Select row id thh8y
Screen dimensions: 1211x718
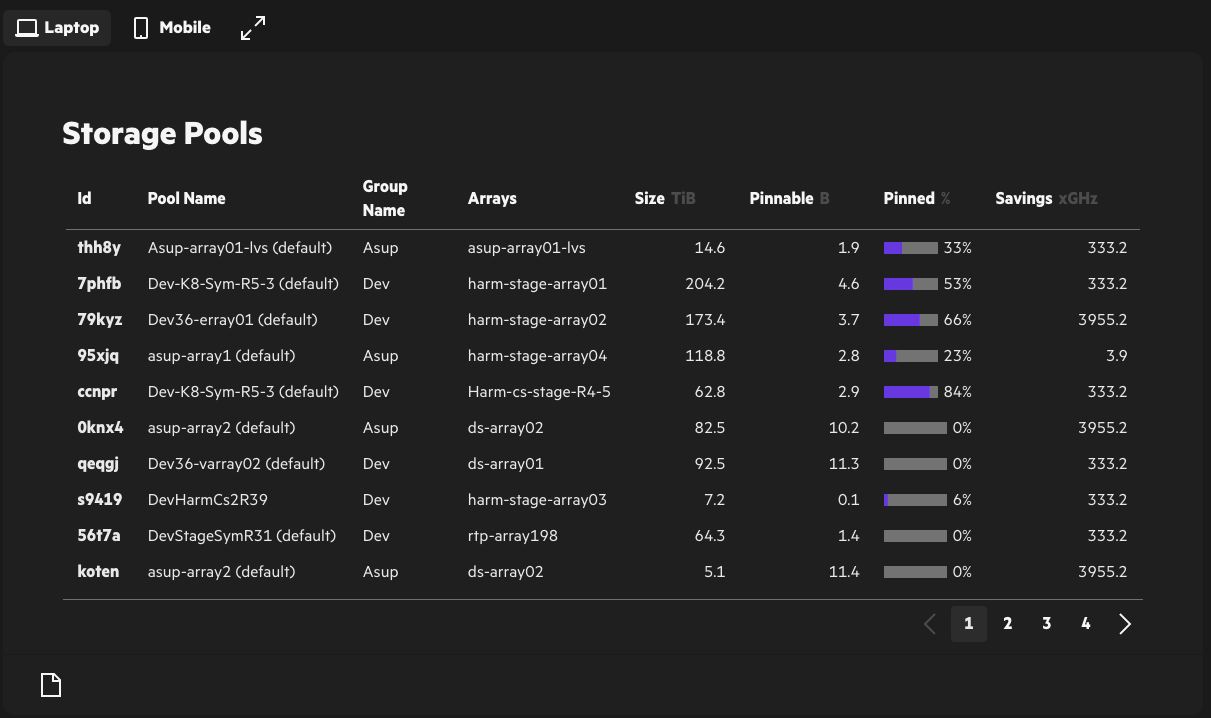point(99,247)
